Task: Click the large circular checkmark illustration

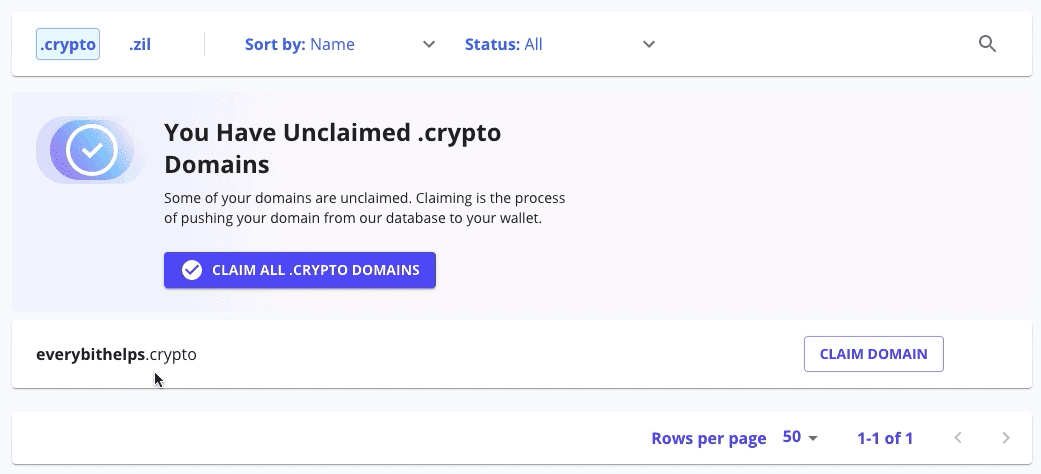Action: 92,150
